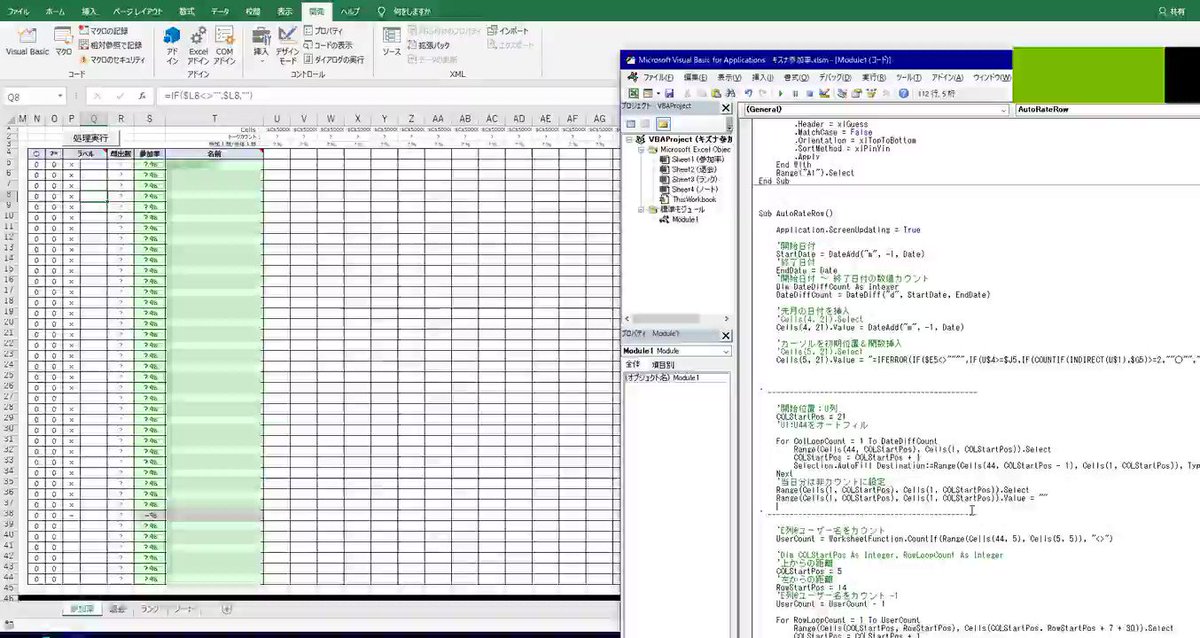Click コードの表示 (View Code)
The image size is (1200, 638).
(x=327, y=45)
